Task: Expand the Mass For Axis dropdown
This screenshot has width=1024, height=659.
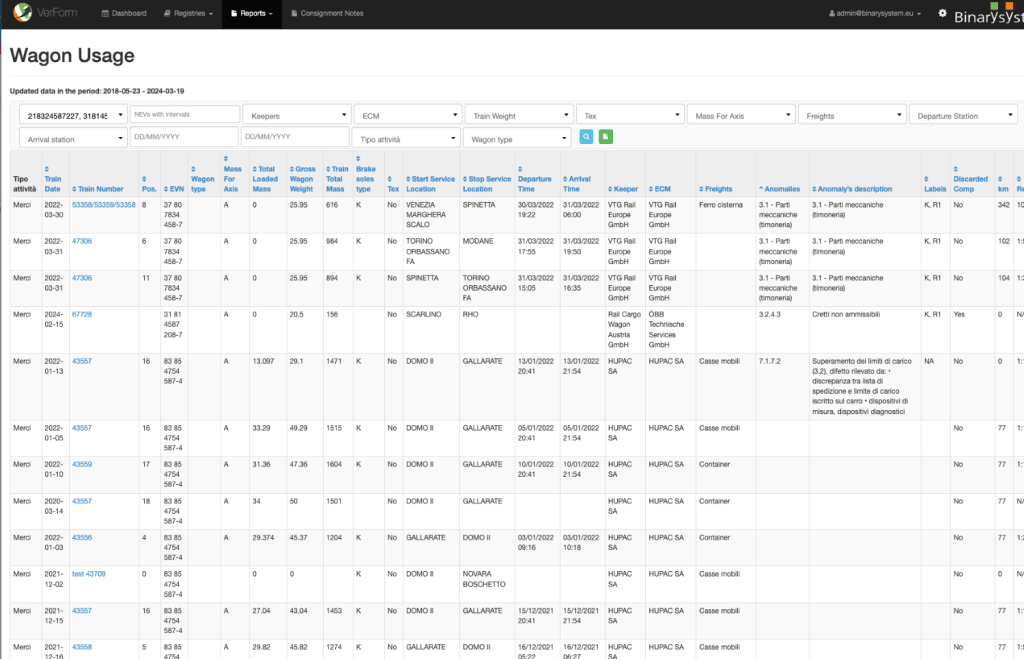Action: (741, 116)
